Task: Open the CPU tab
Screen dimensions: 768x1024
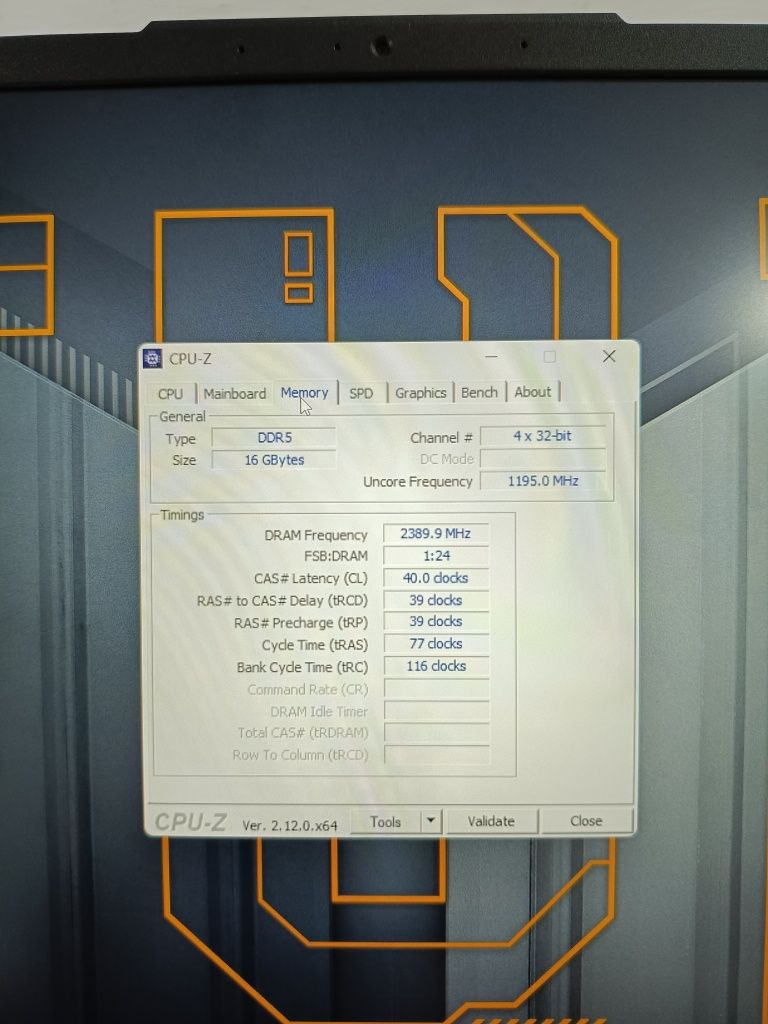Action: (170, 394)
